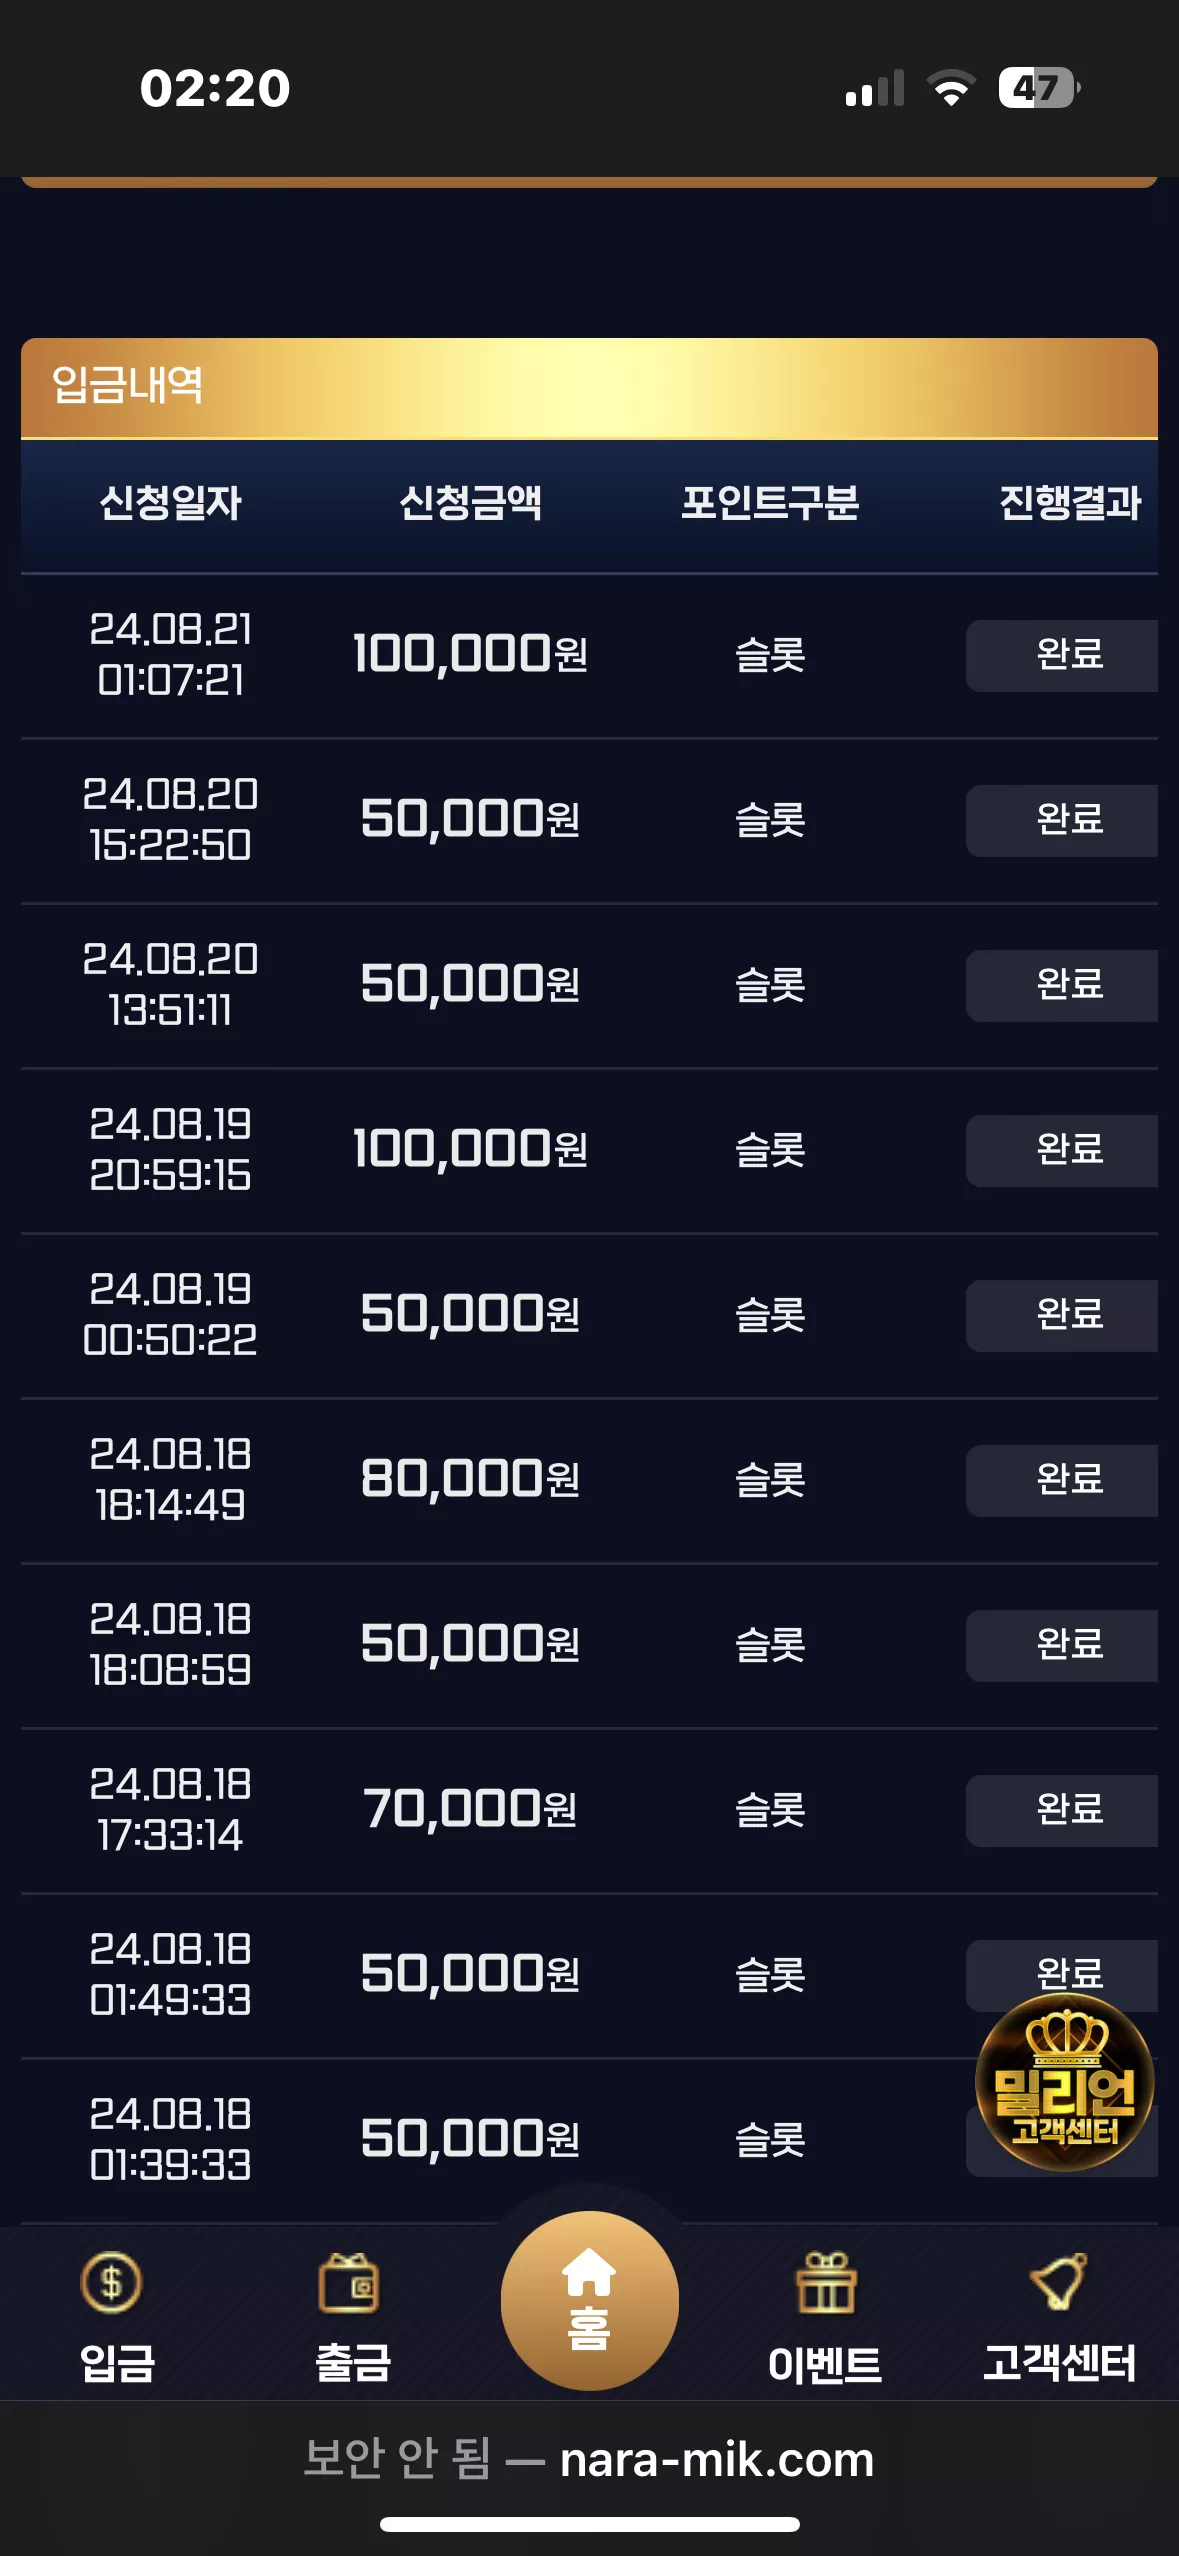
Task: Tap the 슬롯 label in 24.08.20 15:22:50 row
Action: [x=771, y=820]
